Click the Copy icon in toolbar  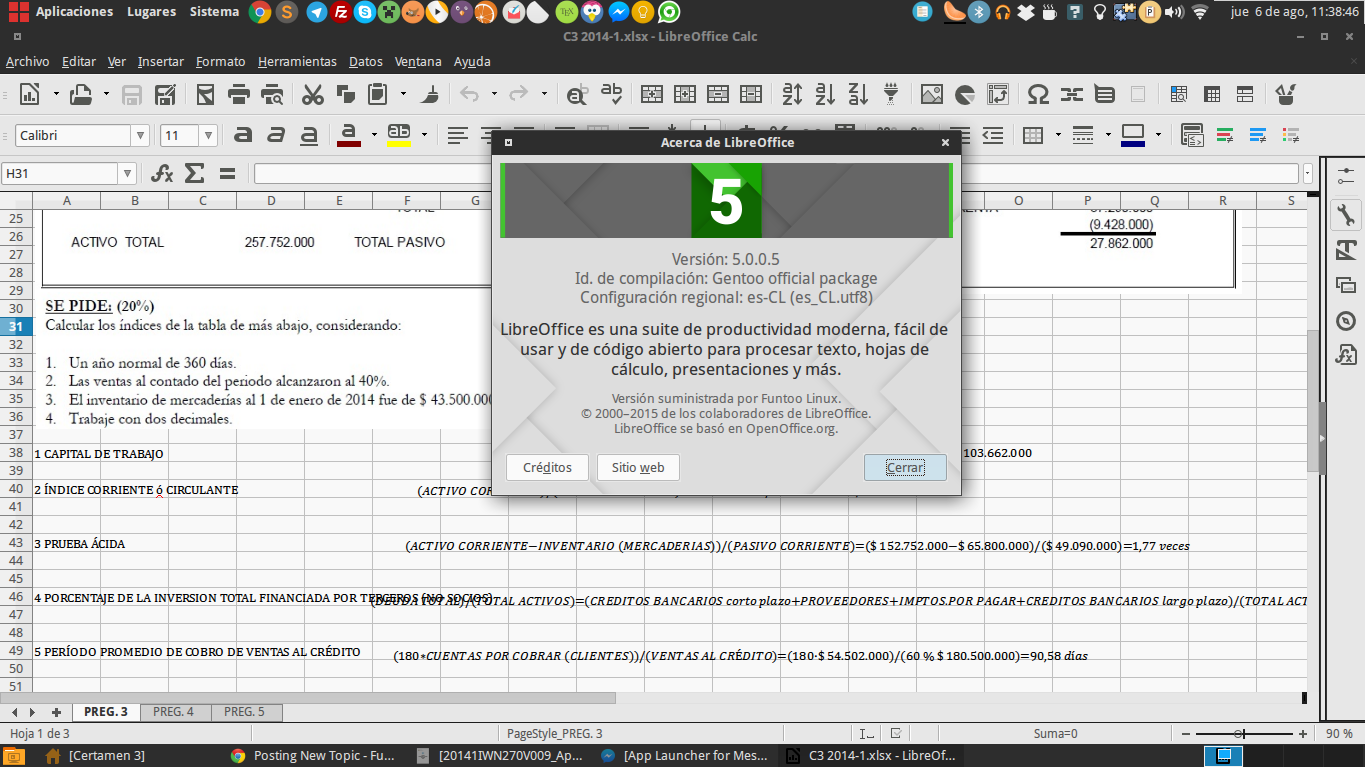pos(346,95)
